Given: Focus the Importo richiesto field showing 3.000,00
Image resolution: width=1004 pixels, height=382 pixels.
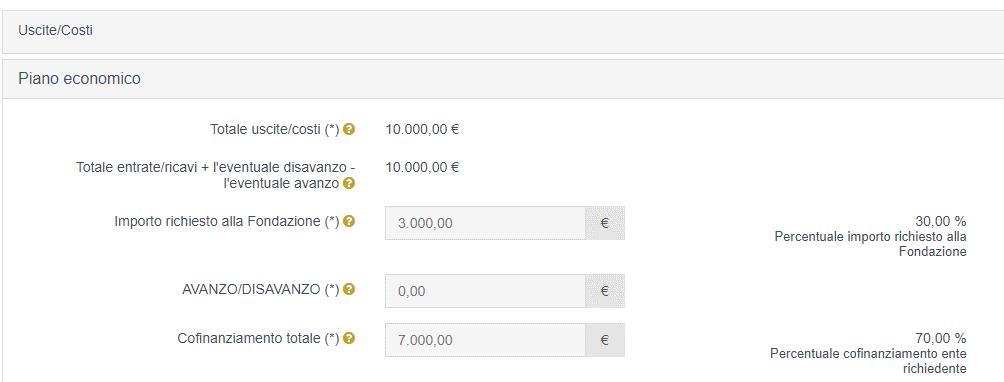Looking at the screenshot, I should point(485,223).
